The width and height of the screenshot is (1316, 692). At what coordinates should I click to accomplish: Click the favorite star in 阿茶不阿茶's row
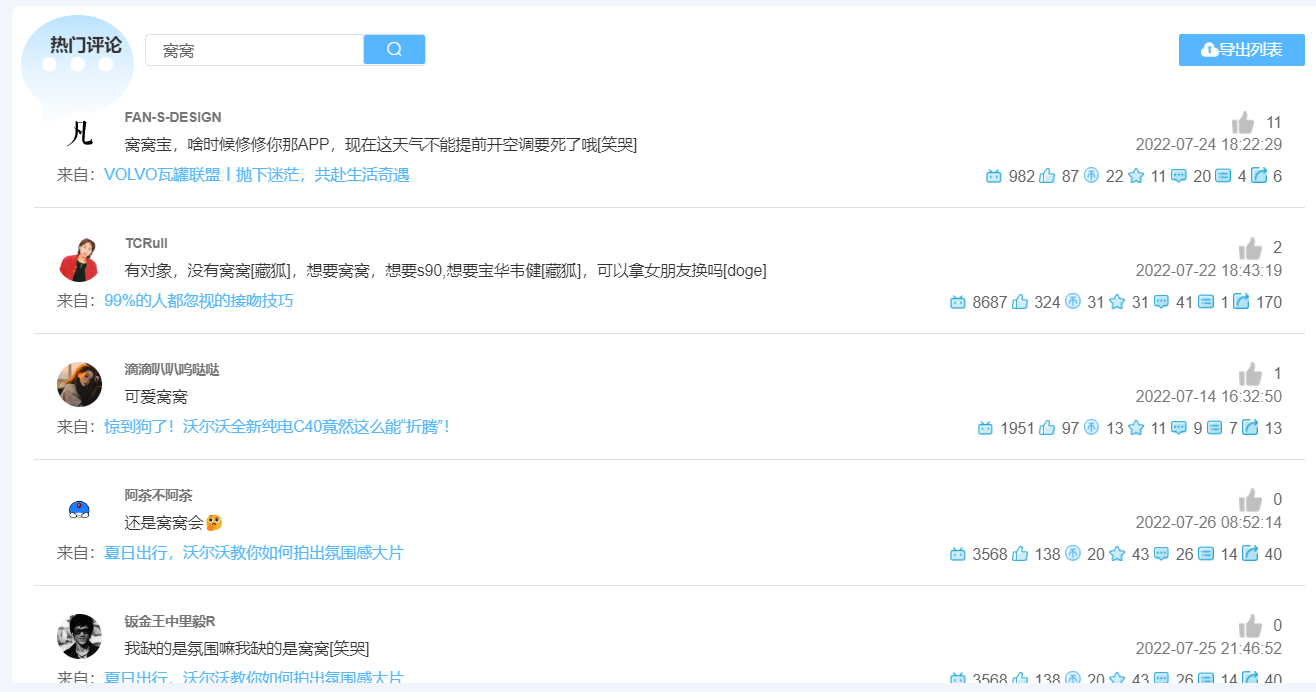coord(1117,554)
